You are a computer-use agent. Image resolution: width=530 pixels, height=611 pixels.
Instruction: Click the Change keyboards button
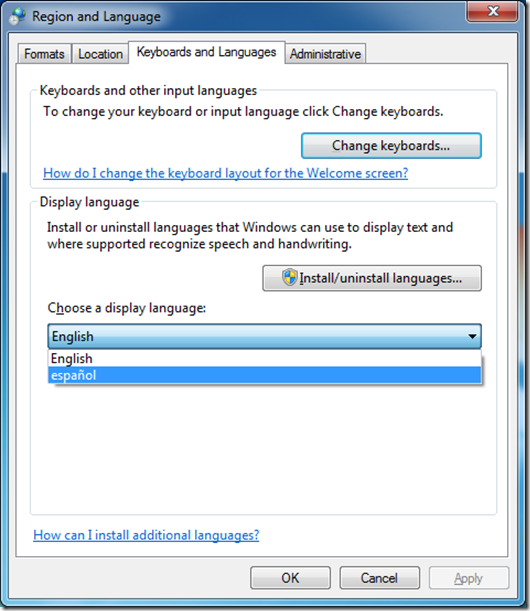click(391, 146)
